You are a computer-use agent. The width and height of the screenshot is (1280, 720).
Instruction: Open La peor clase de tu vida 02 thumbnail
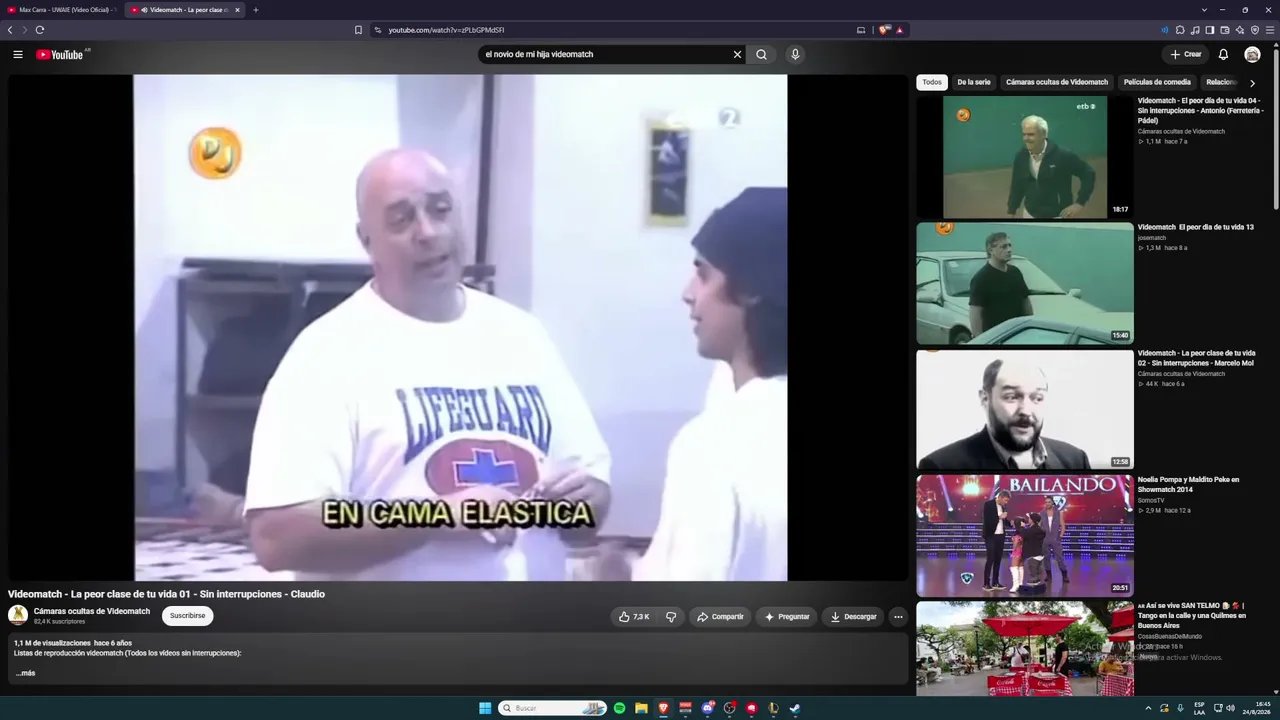point(1025,409)
